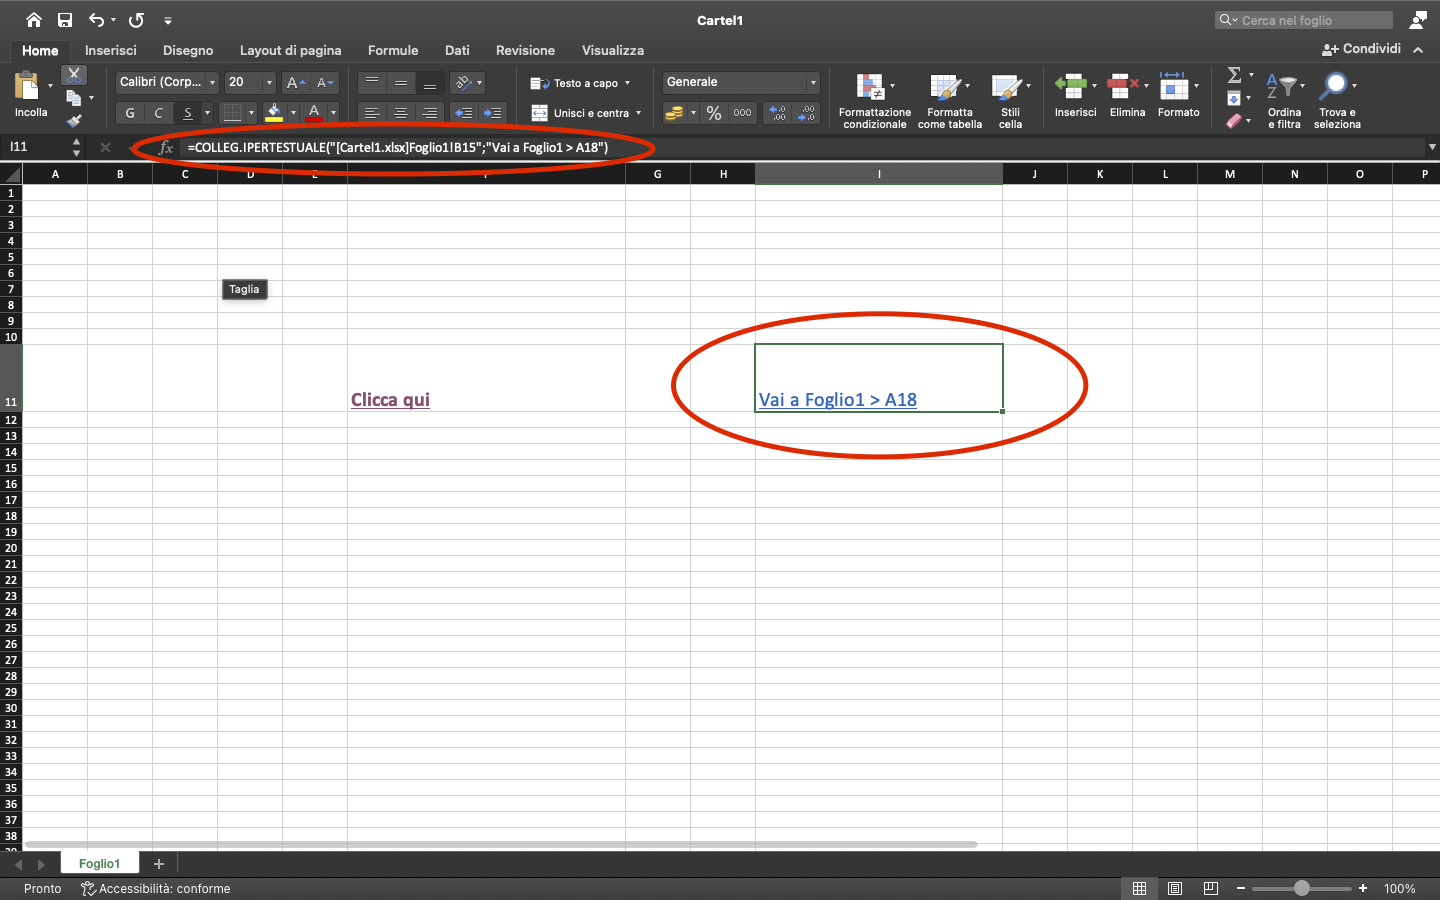Viewport: 1440px width, 900px height.
Task: Open the Generale number format dropdown
Action: tap(740, 82)
